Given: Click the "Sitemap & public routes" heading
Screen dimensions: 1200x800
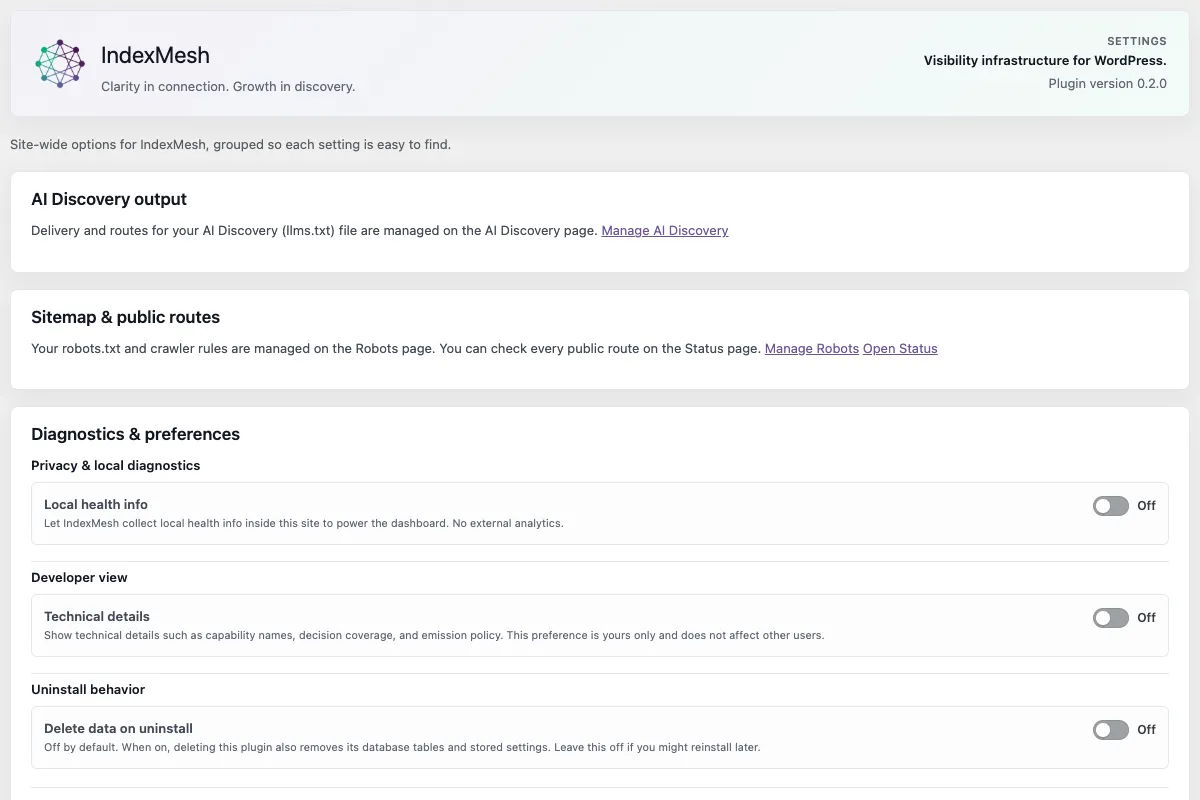Looking at the screenshot, I should (125, 317).
